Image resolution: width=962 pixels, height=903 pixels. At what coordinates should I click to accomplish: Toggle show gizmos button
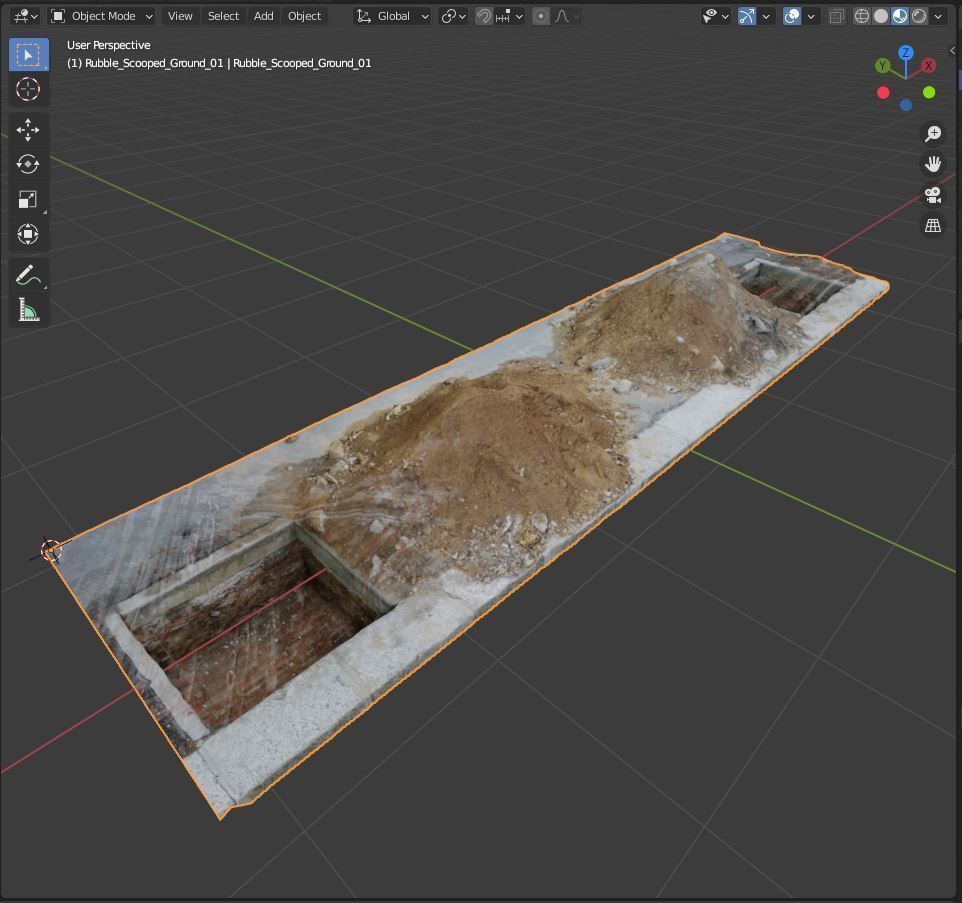pyautogui.click(x=747, y=16)
